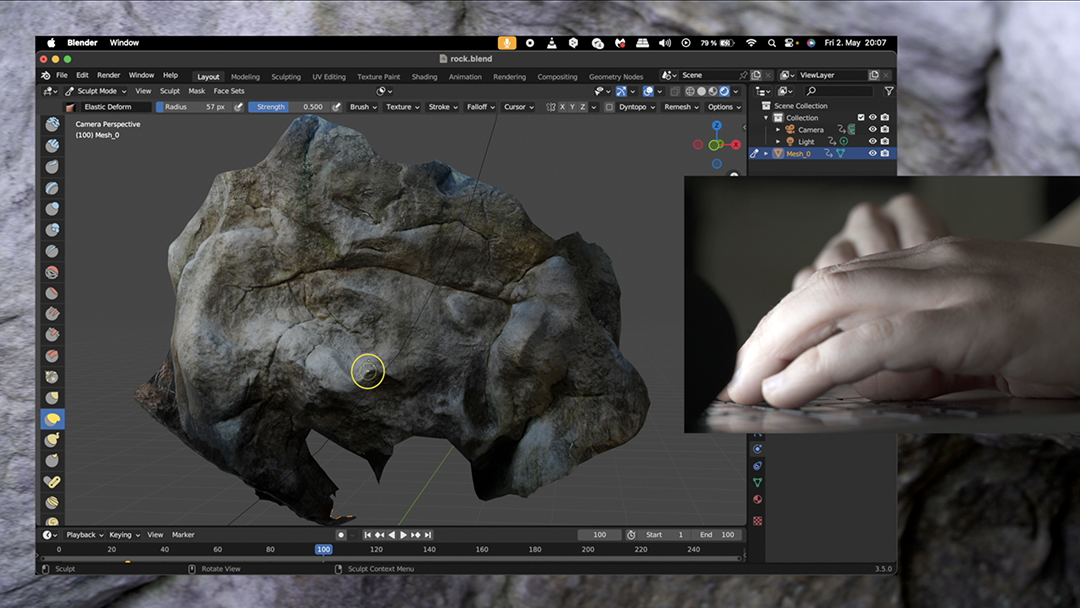Click the Marker menu in timeline
The height and width of the screenshot is (608, 1080).
(183, 535)
